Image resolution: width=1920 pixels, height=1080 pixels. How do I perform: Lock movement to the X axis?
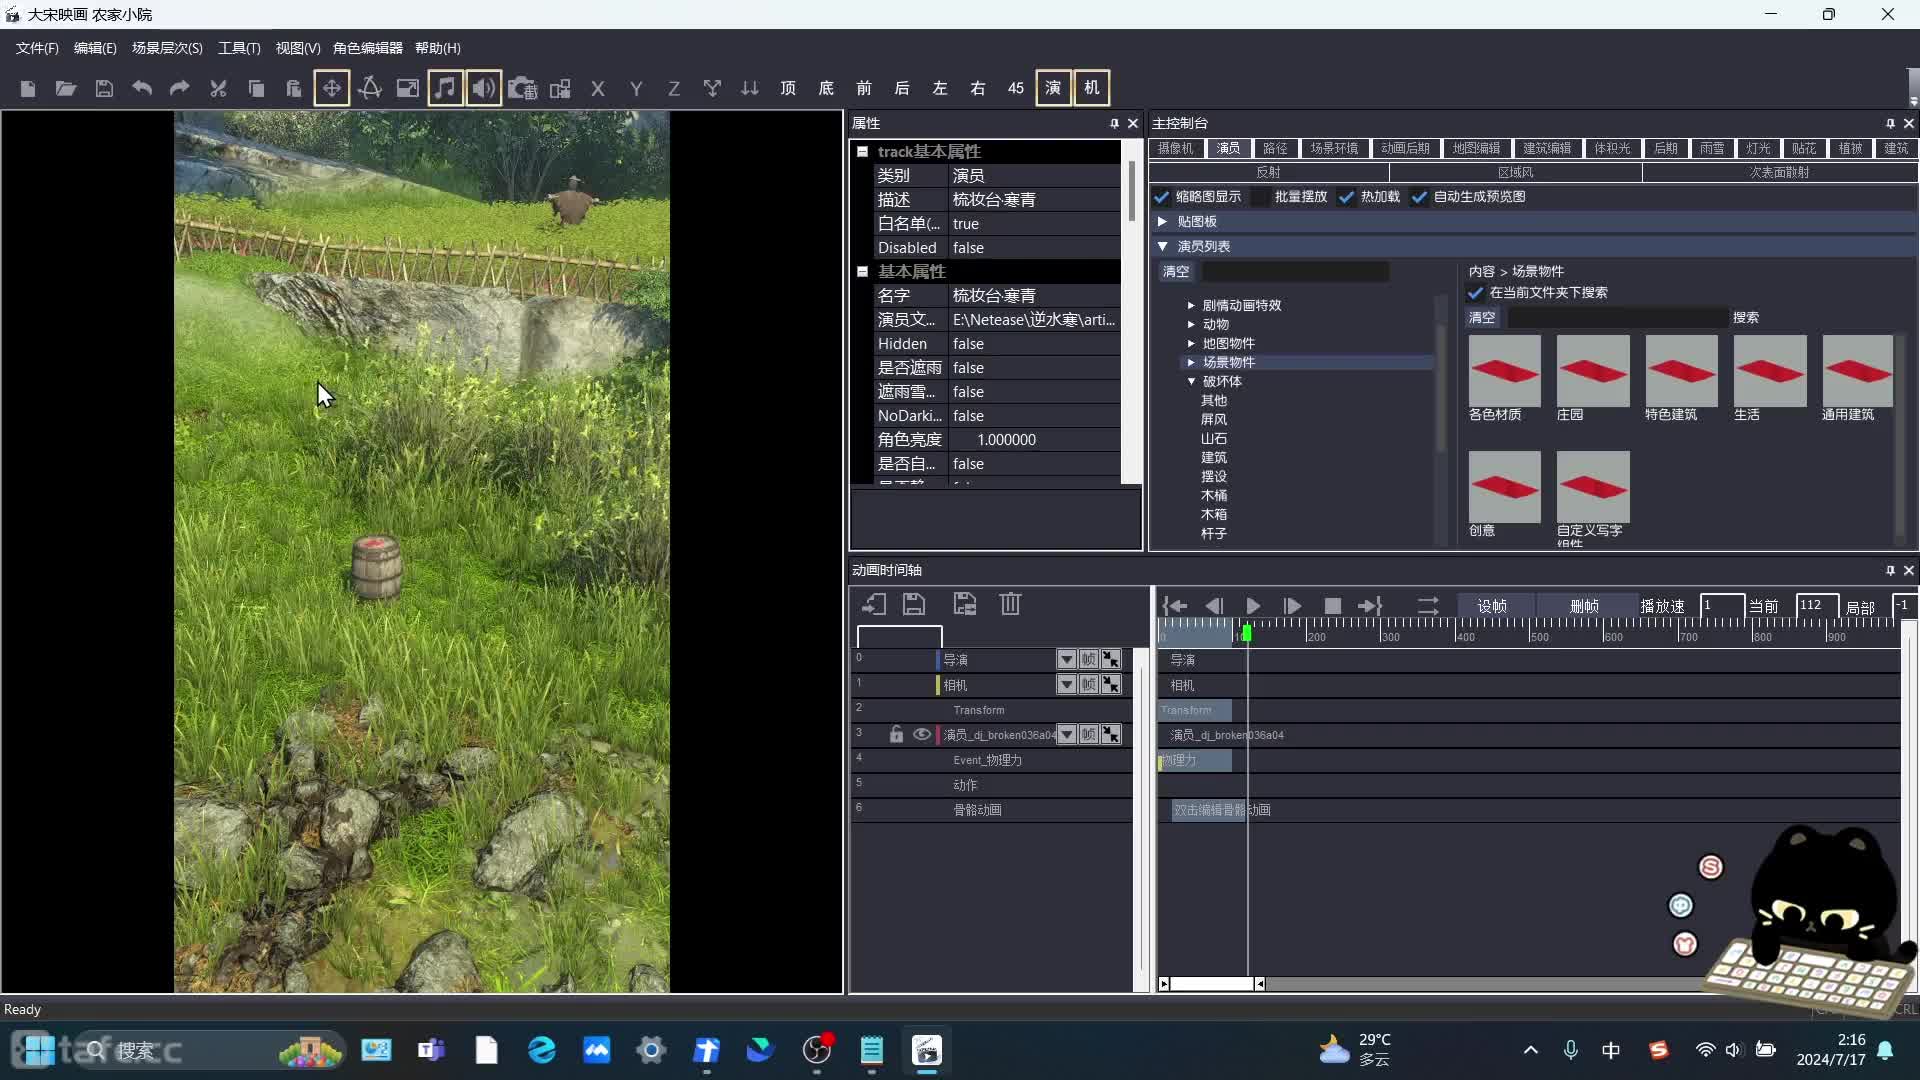tap(598, 88)
